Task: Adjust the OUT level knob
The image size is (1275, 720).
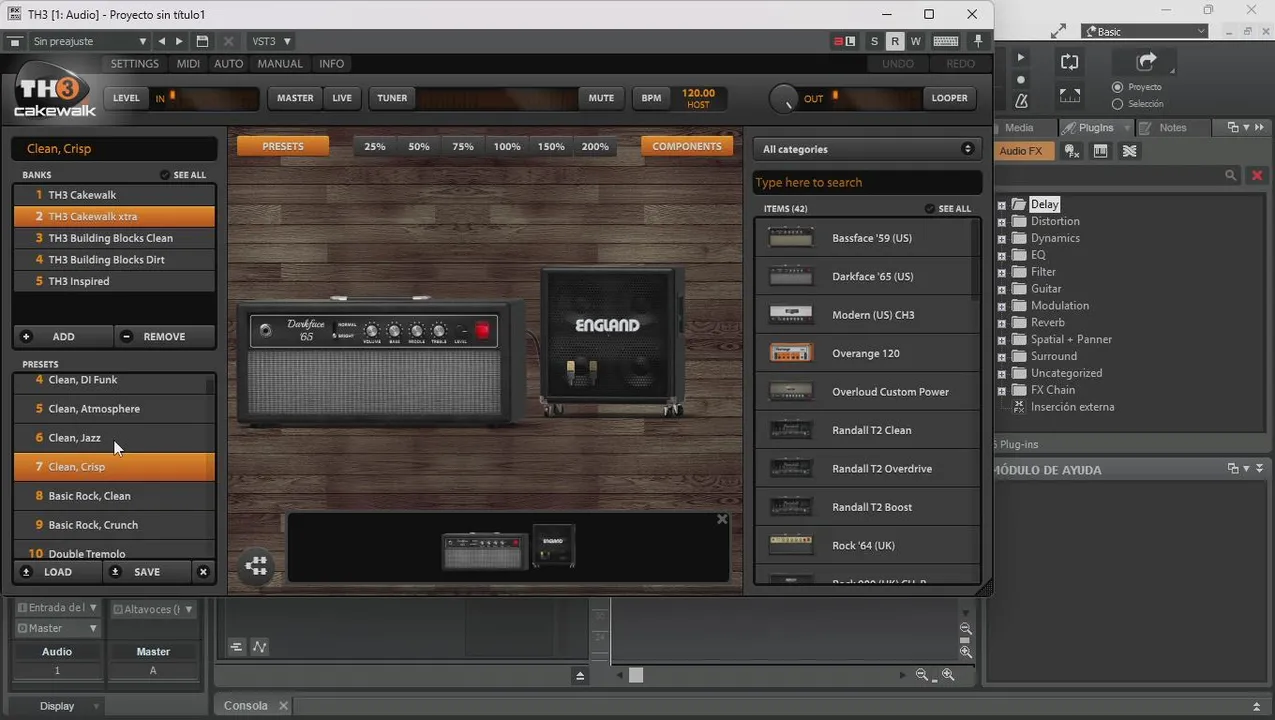Action: [784, 98]
